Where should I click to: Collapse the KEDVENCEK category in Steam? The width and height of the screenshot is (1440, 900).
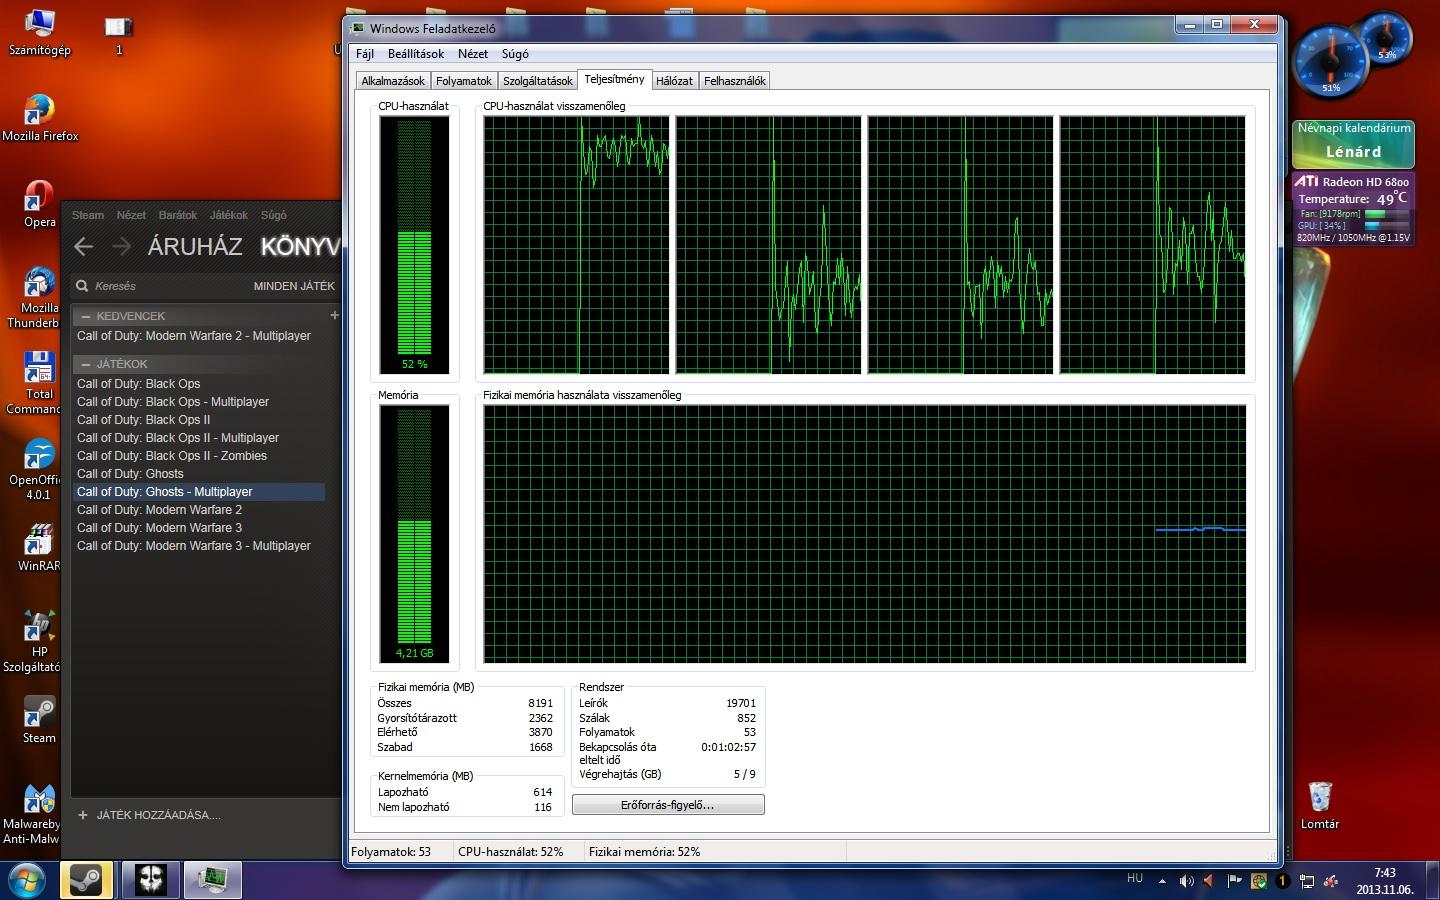coord(87,316)
